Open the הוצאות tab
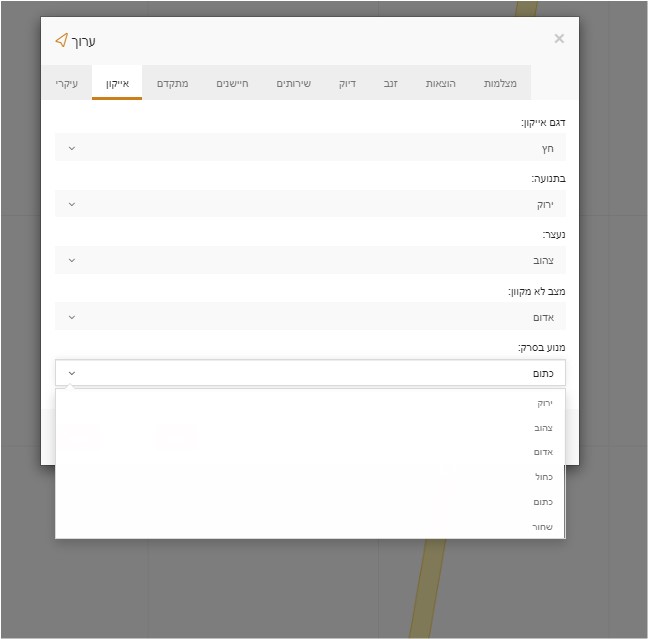This screenshot has height=639, width=648. [x=440, y=83]
